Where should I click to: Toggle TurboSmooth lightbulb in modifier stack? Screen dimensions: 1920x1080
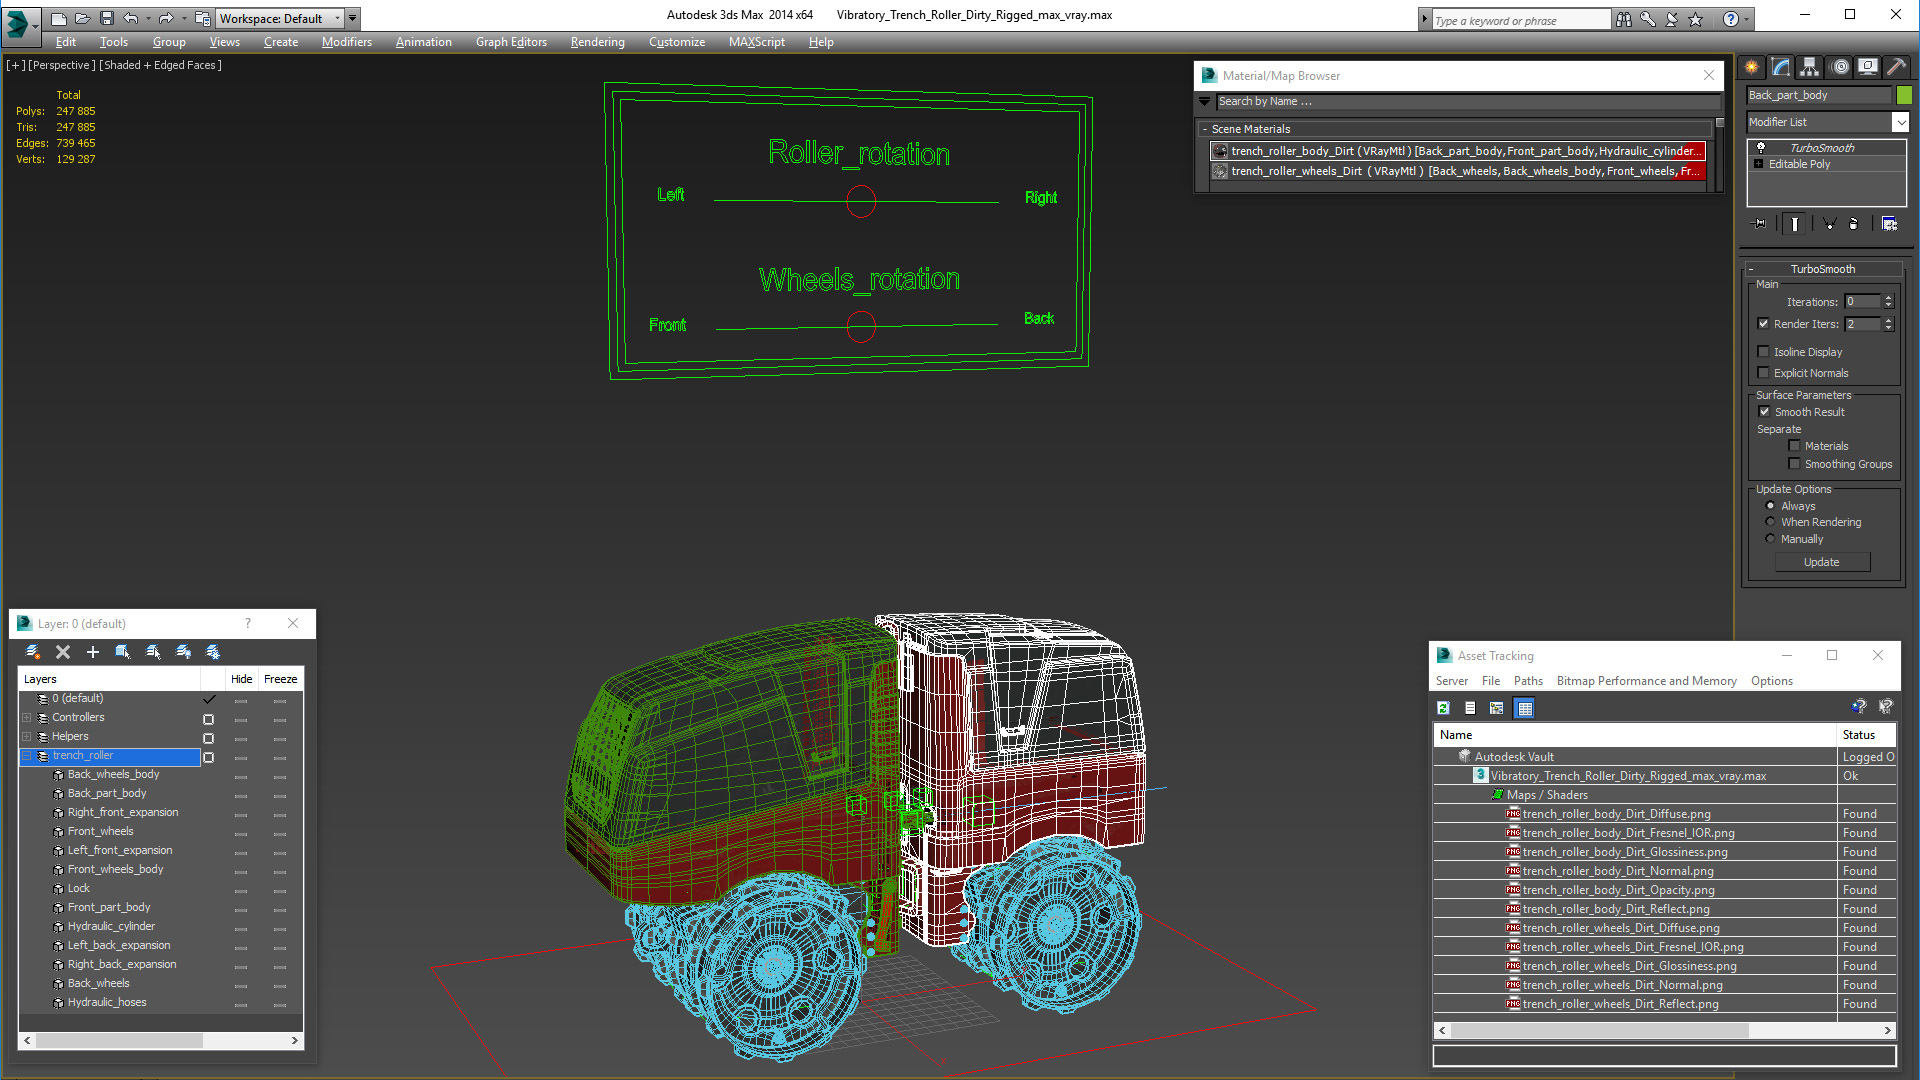pyautogui.click(x=1761, y=147)
